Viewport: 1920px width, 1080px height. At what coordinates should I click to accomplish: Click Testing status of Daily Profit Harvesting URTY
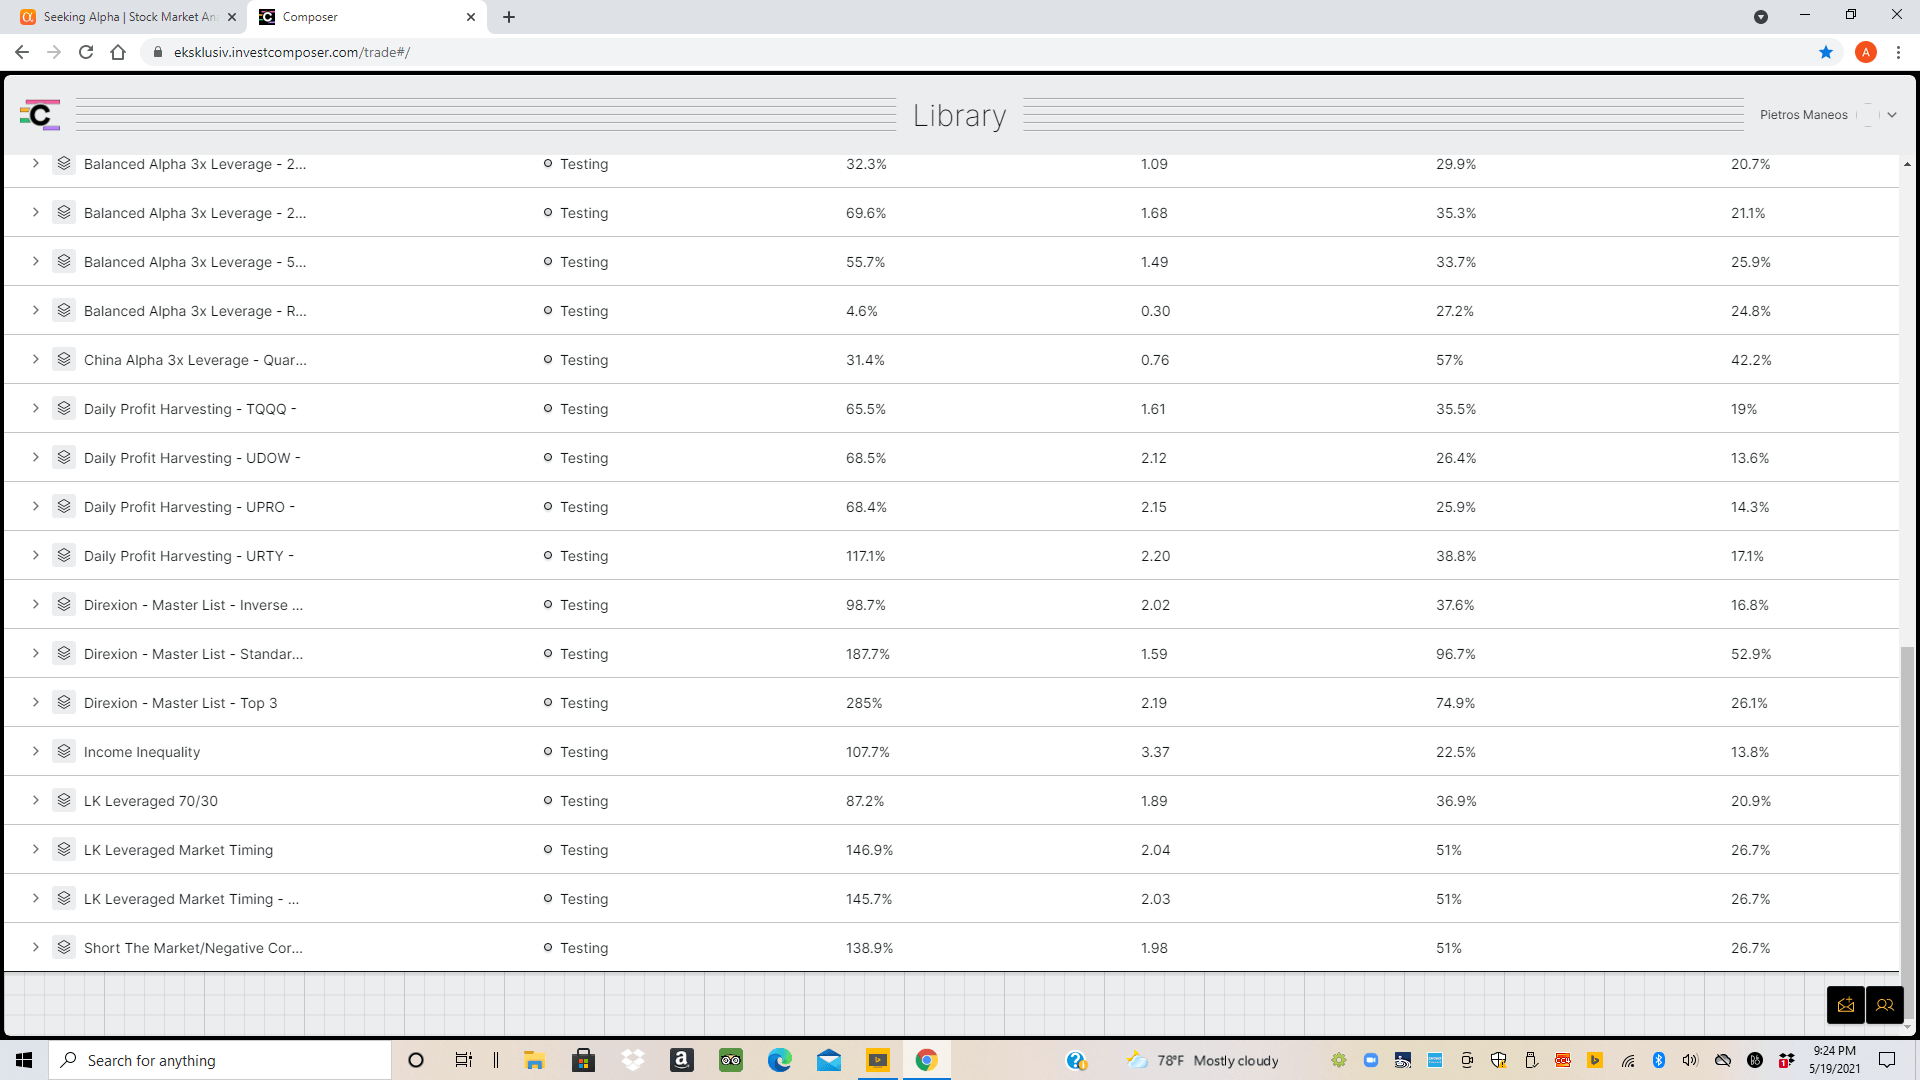tap(583, 556)
